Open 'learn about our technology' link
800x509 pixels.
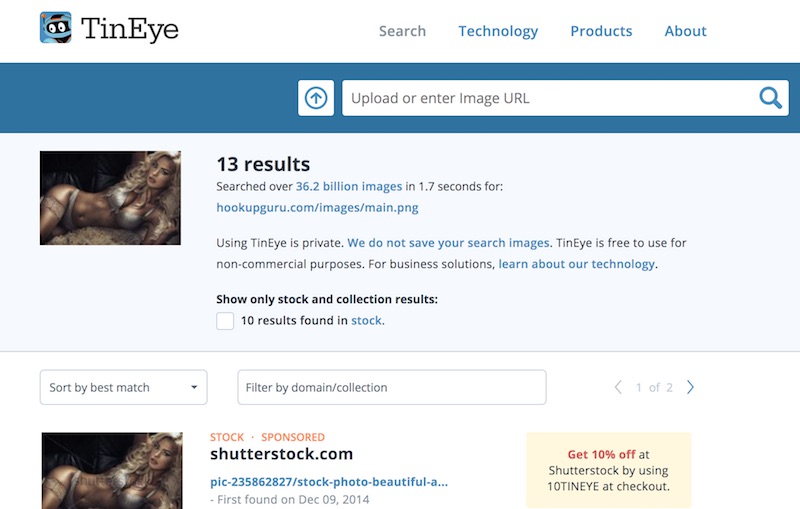pos(577,264)
